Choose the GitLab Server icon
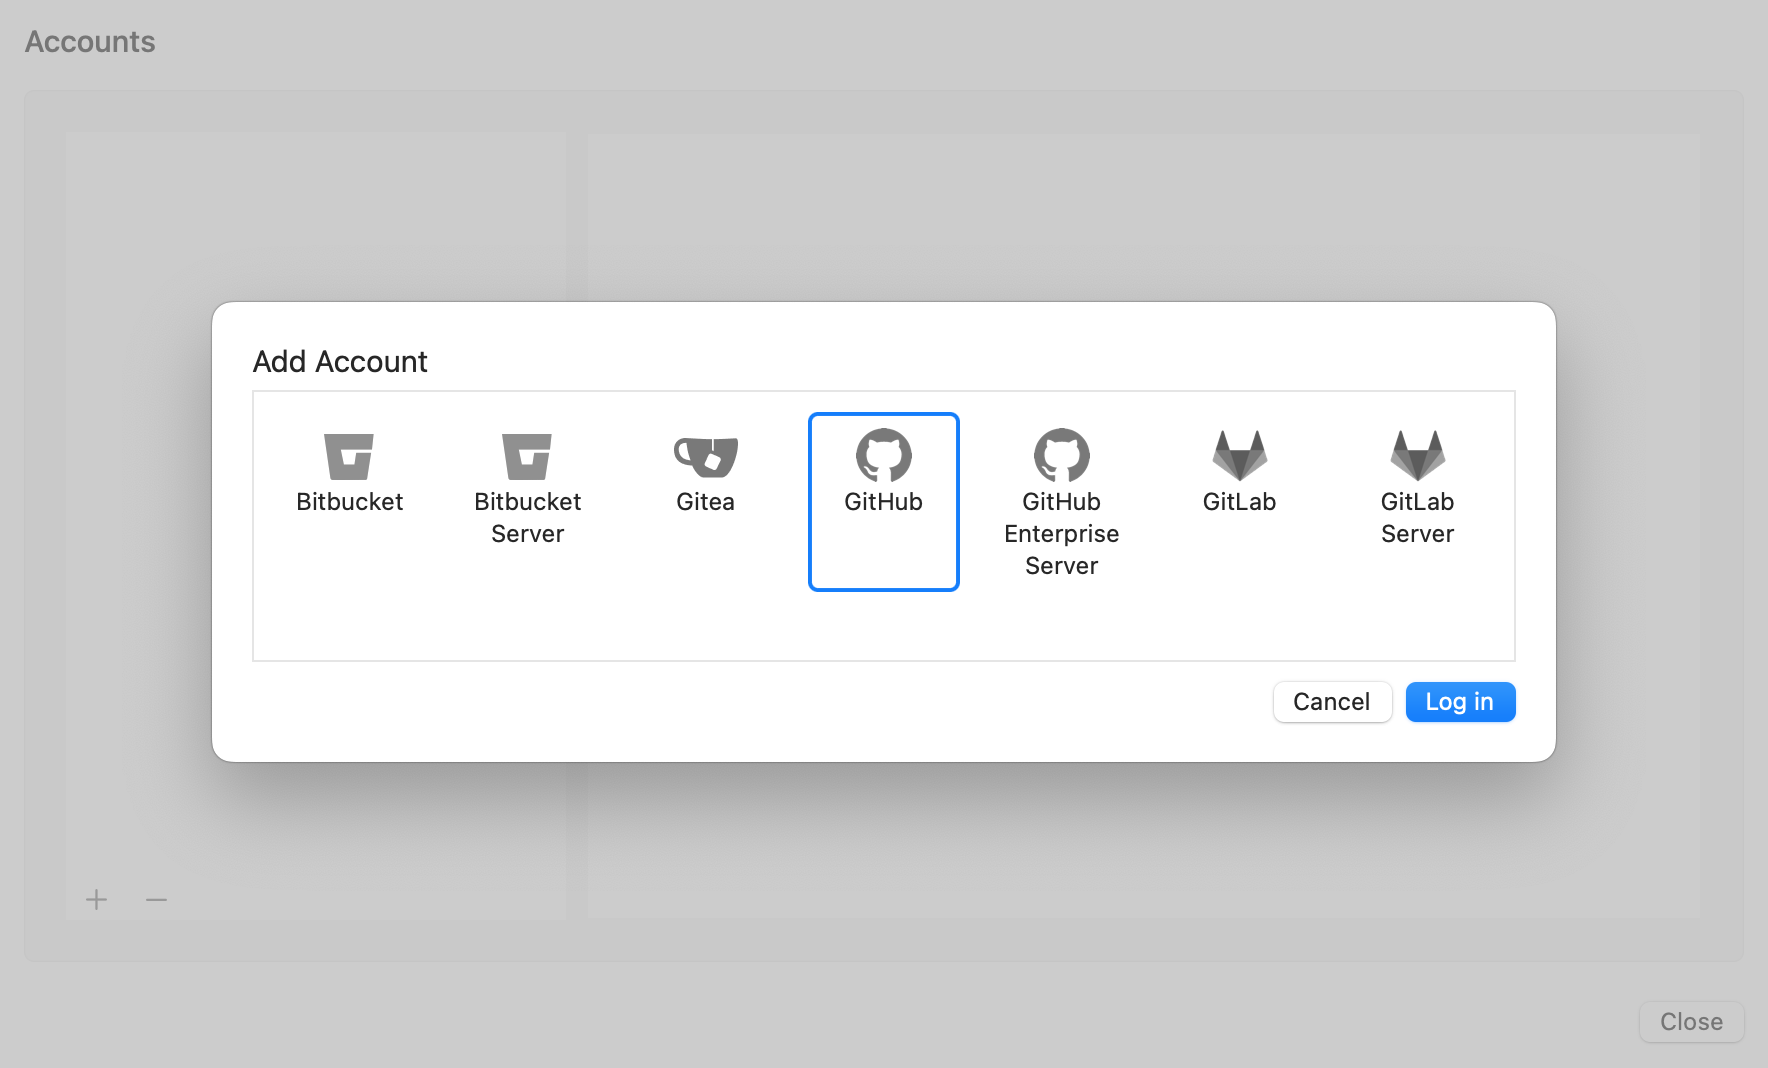Screen dimensions: 1768x1068 (1417, 455)
